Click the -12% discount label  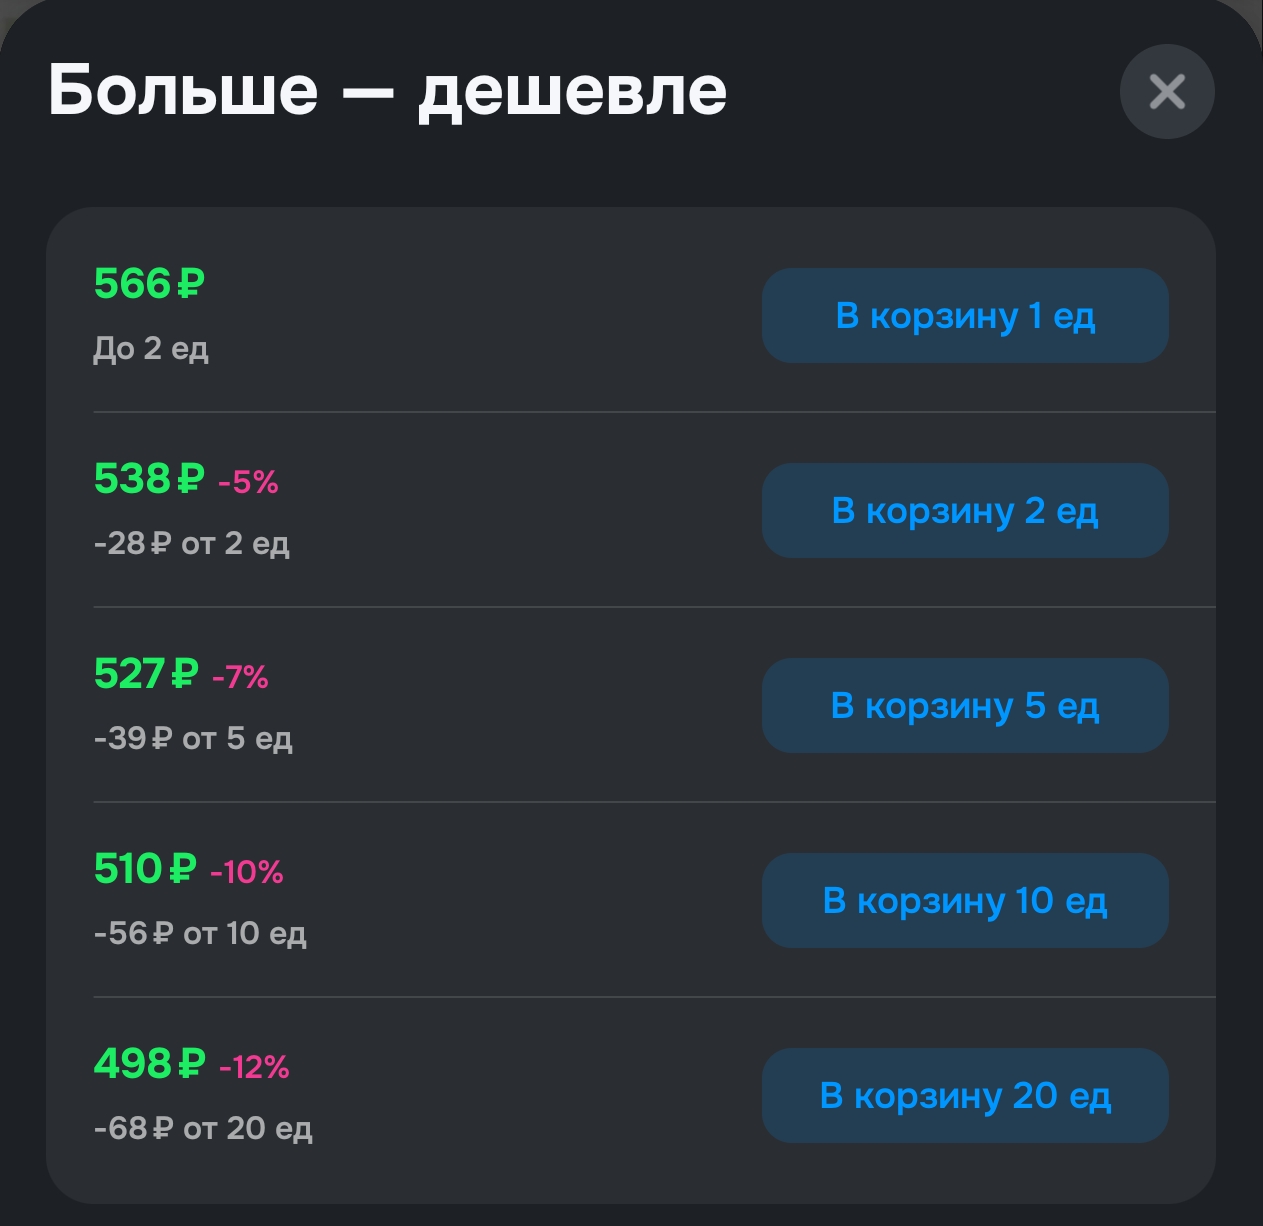(254, 1068)
